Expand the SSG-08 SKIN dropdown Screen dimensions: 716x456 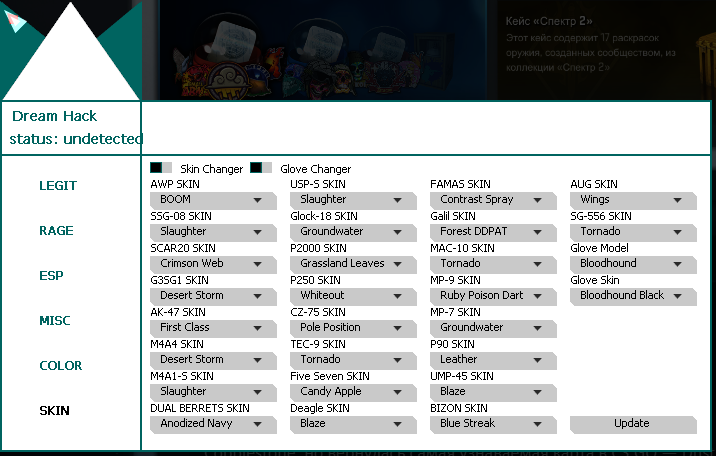pos(213,233)
